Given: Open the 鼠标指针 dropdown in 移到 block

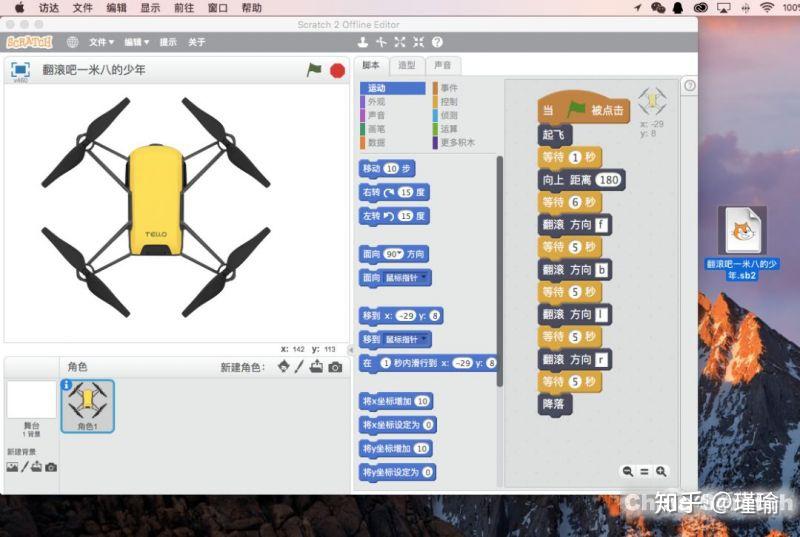Looking at the screenshot, I should [x=406, y=339].
